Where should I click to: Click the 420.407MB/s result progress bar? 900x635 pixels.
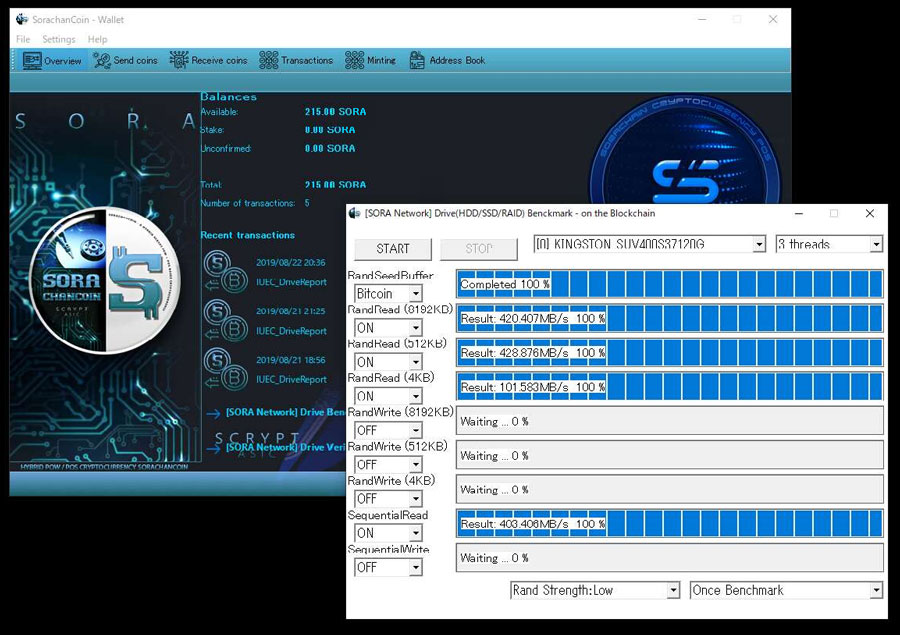point(670,318)
